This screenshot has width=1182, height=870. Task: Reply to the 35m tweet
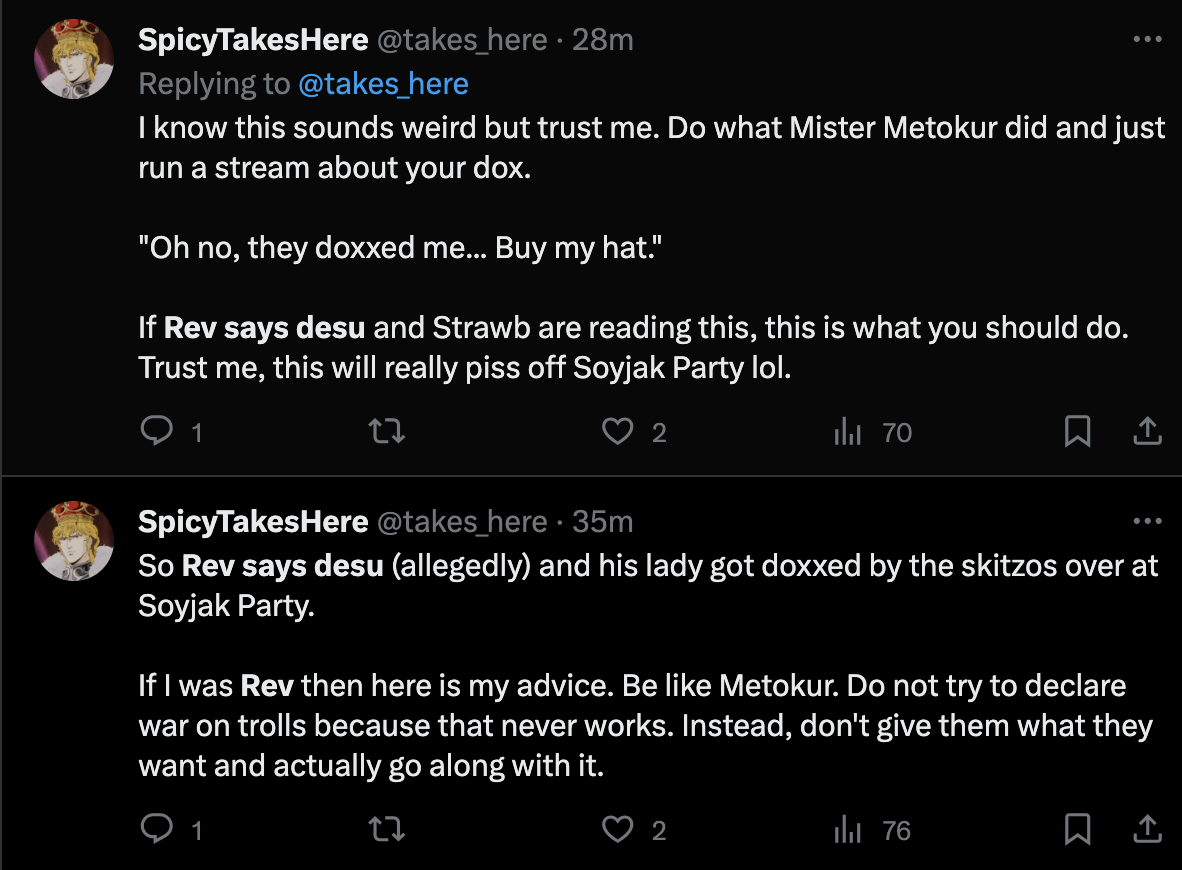[158, 829]
